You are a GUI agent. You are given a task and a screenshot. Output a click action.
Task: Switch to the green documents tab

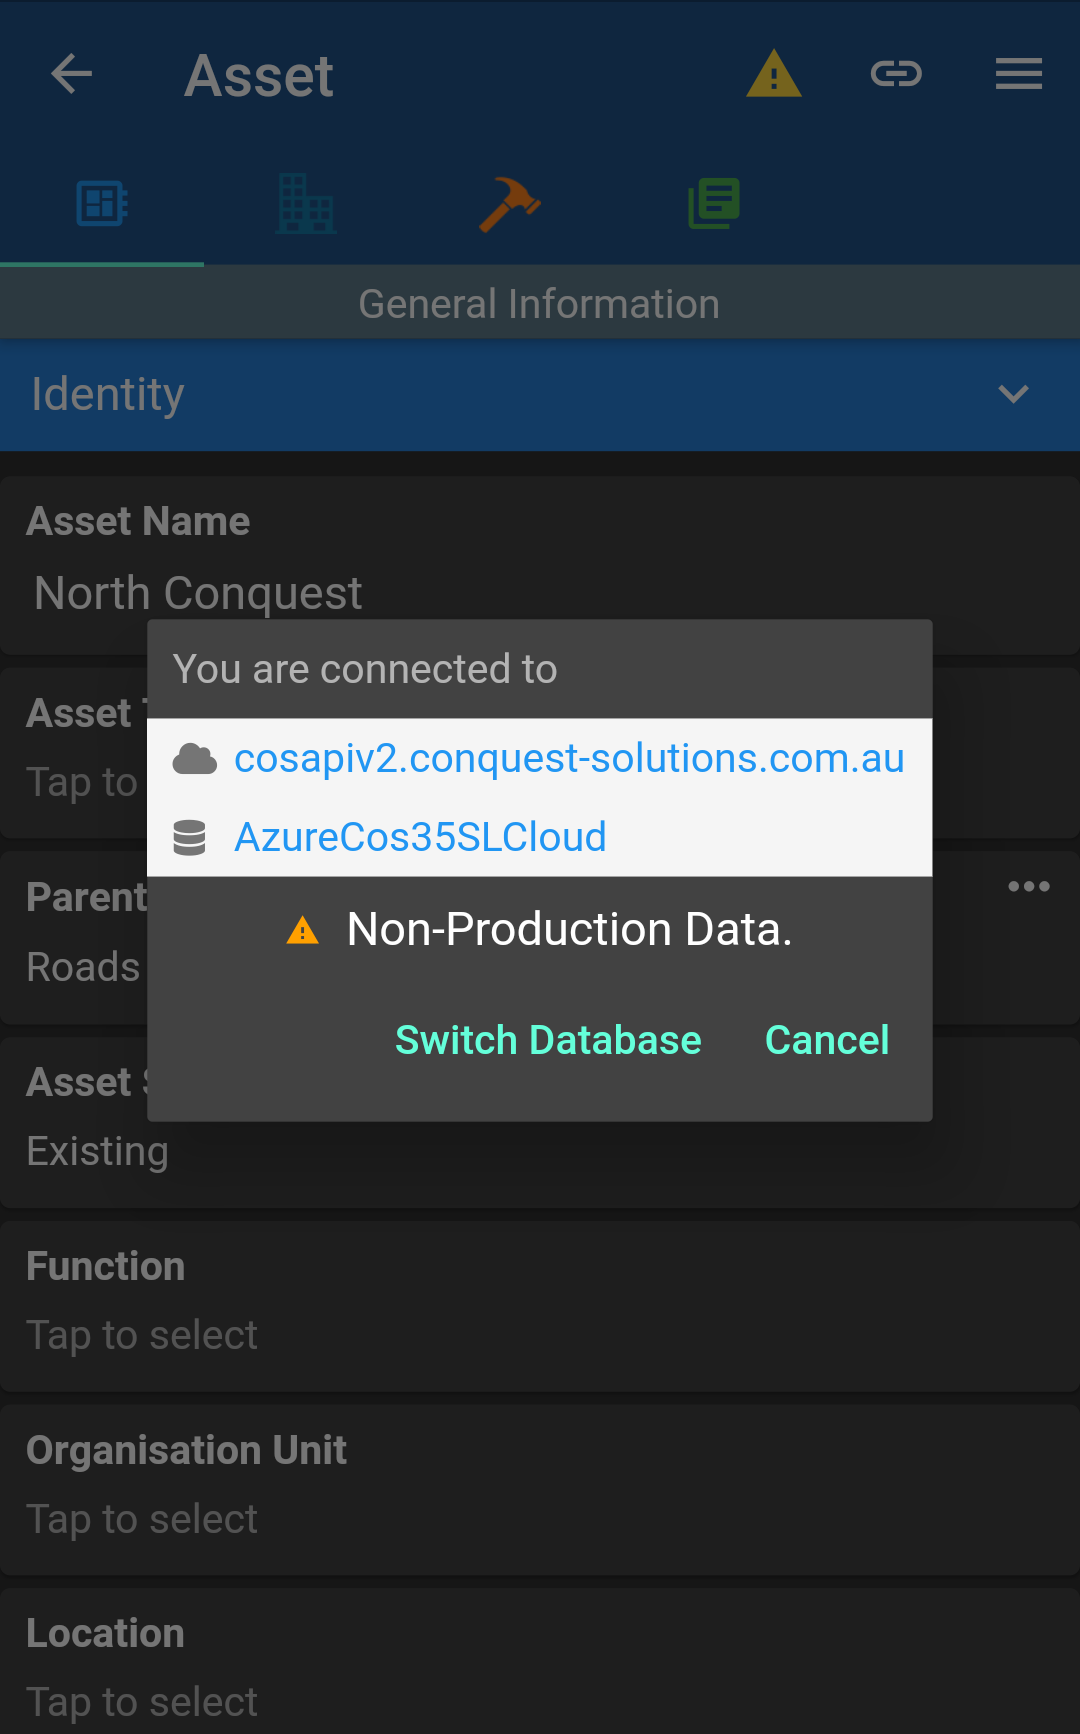714,204
